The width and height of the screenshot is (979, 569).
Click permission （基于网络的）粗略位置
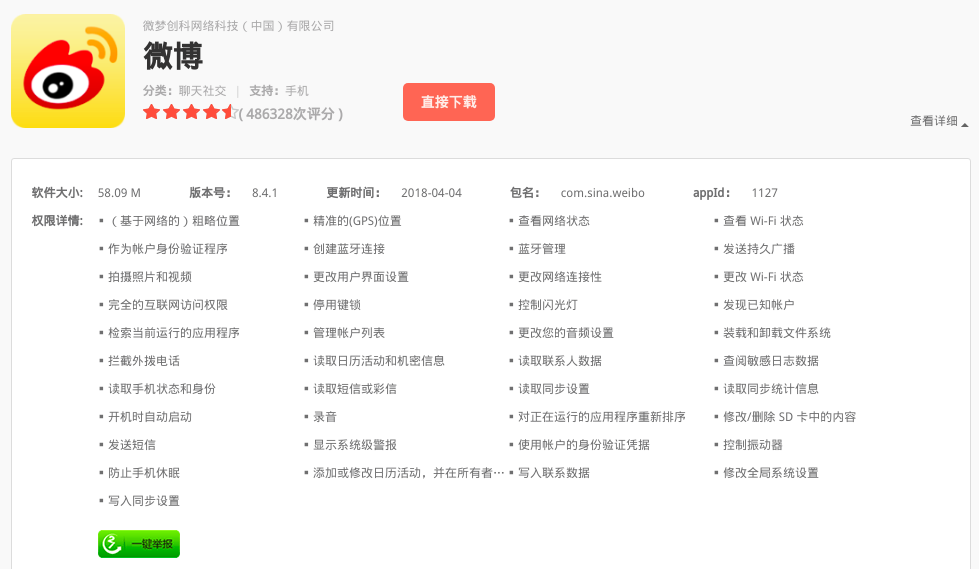174,221
